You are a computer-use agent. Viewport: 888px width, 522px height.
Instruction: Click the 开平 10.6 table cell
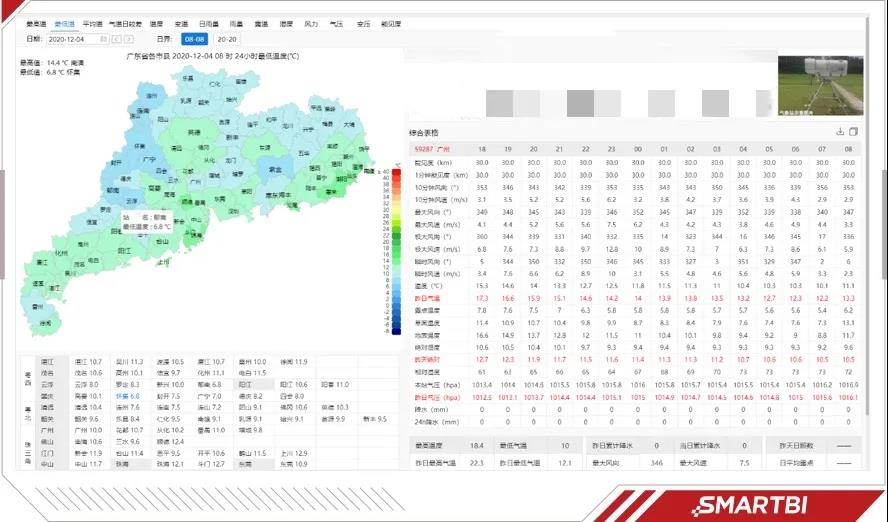tap(211, 453)
